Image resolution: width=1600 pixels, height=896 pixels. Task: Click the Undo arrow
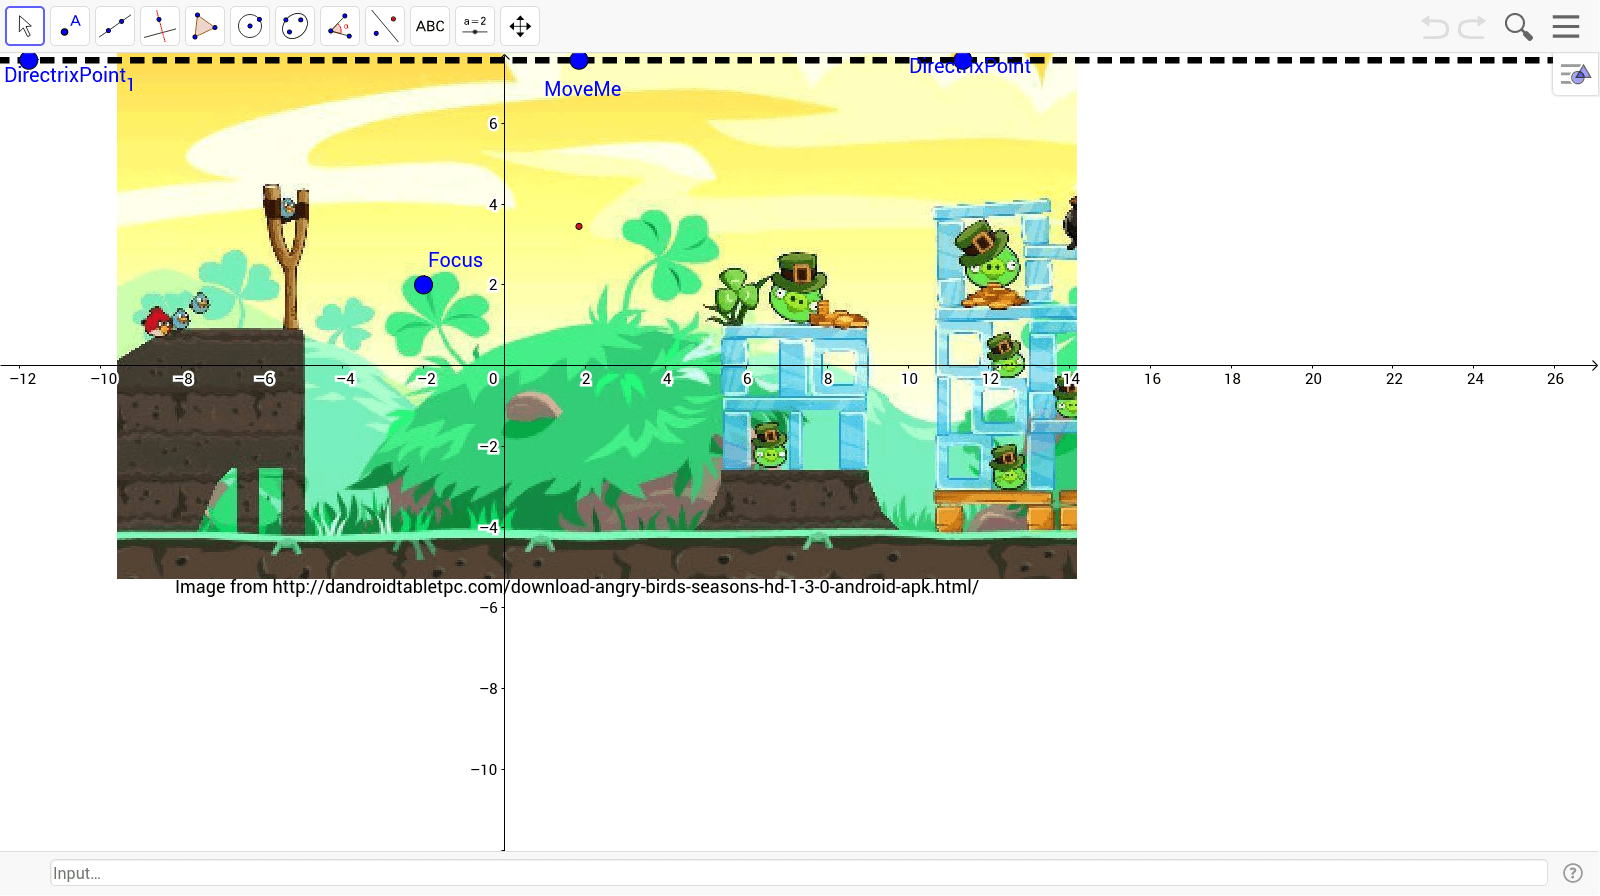coord(1435,27)
